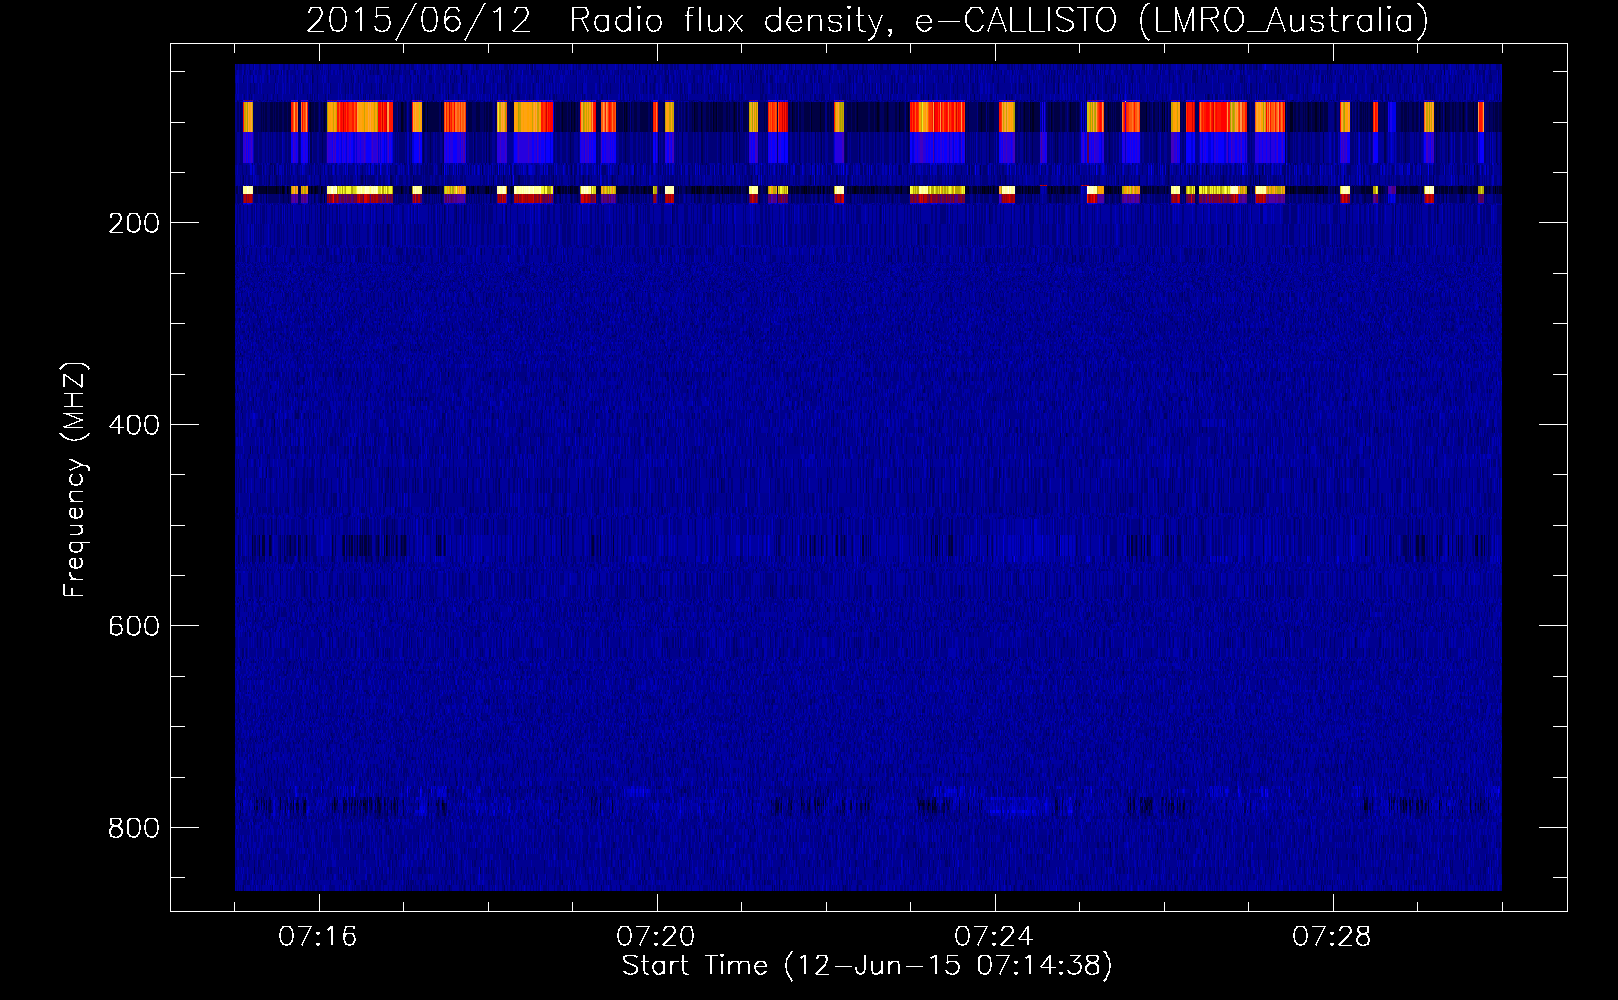Screen dimensions: 1618x1000
Task: Click the 07:28 time tick label
Action: 1332,937
